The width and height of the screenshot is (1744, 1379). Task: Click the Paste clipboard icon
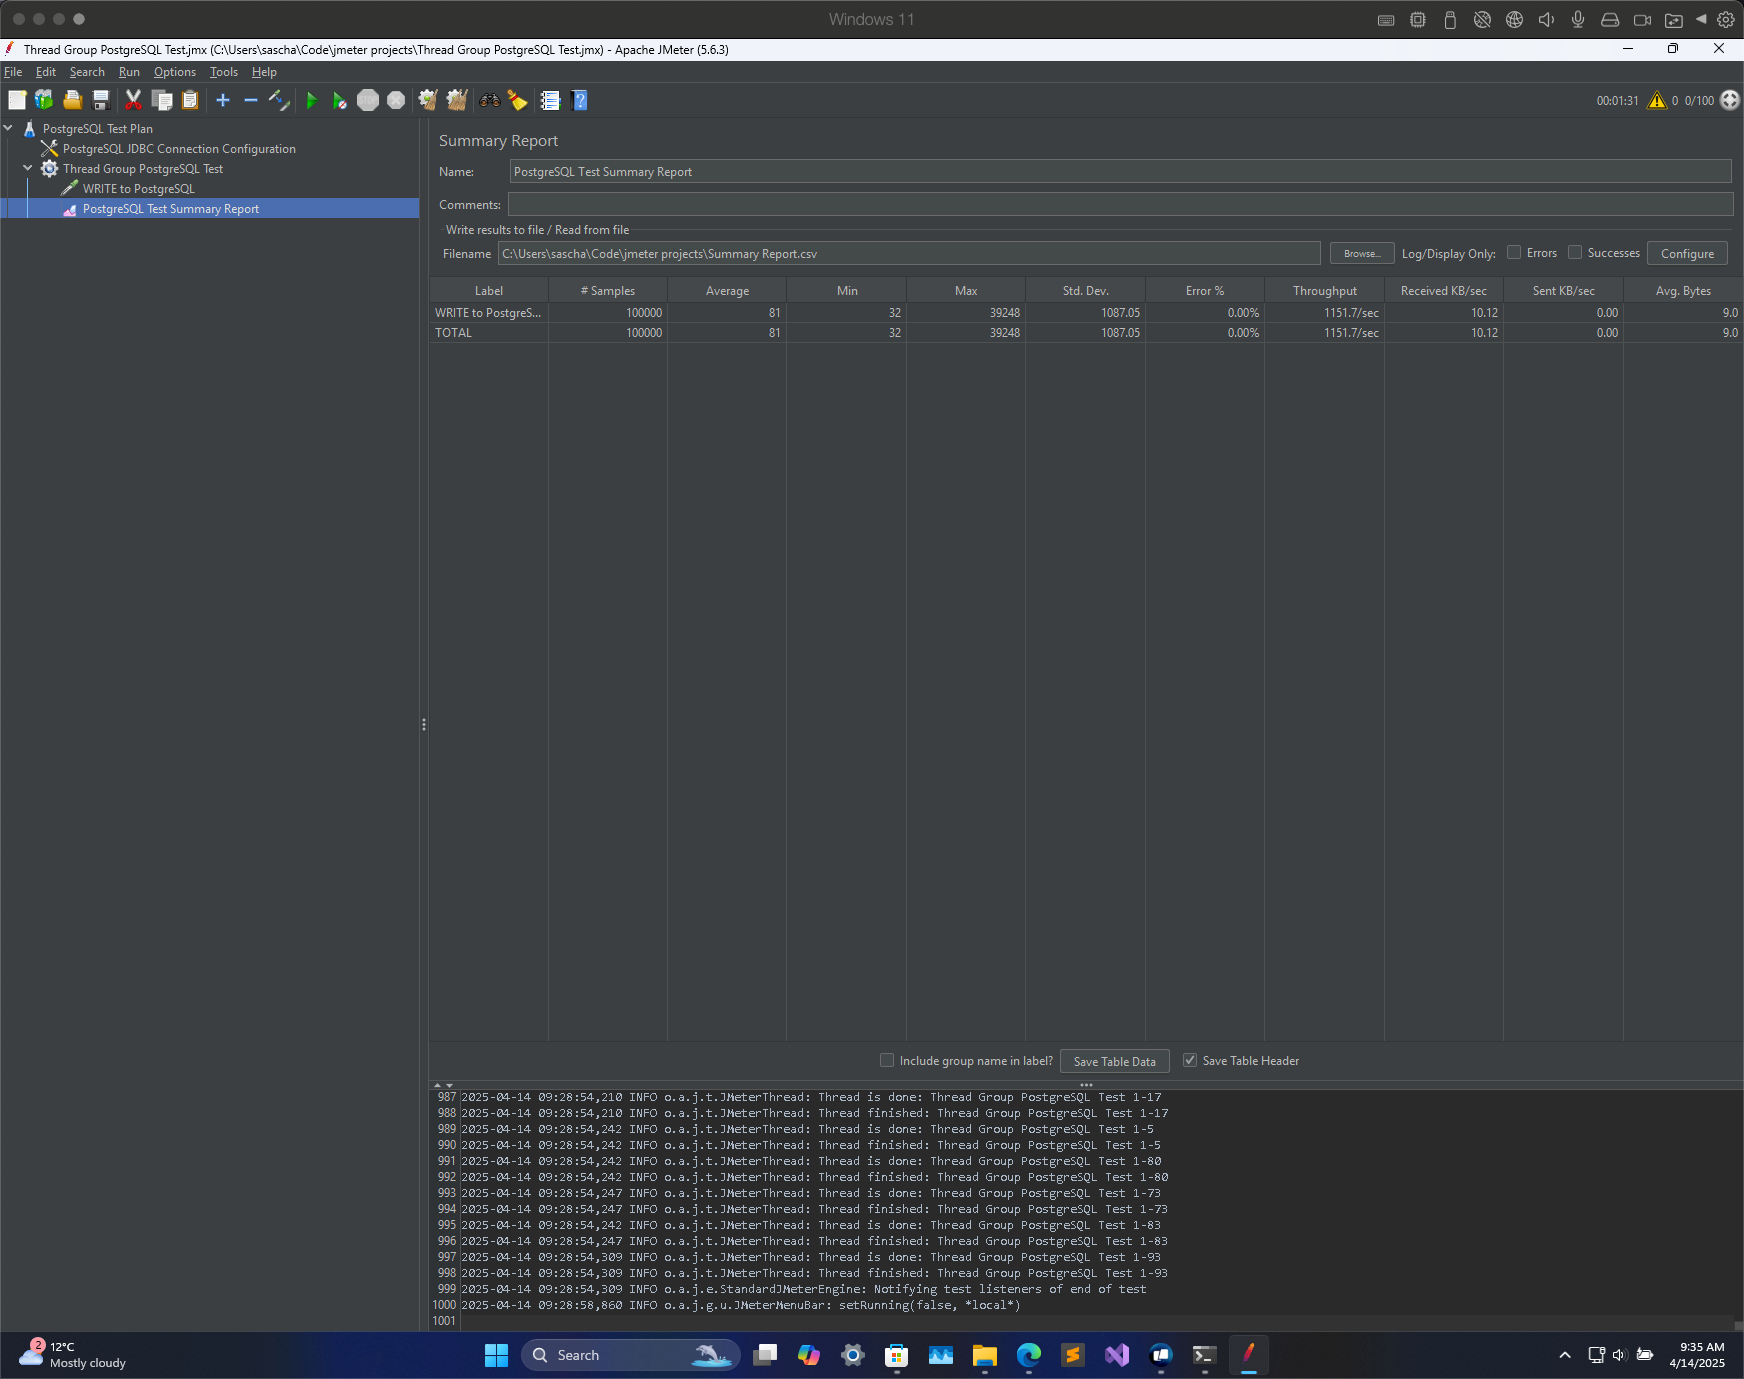click(190, 100)
